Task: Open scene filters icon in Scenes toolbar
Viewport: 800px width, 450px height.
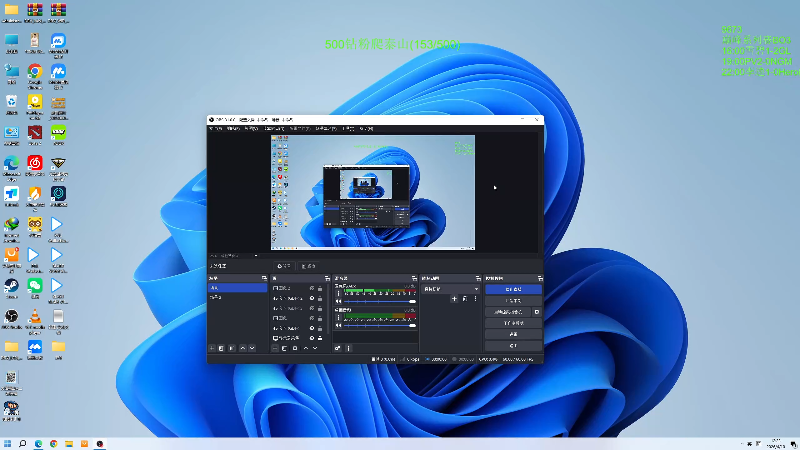Action: coord(232,348)
